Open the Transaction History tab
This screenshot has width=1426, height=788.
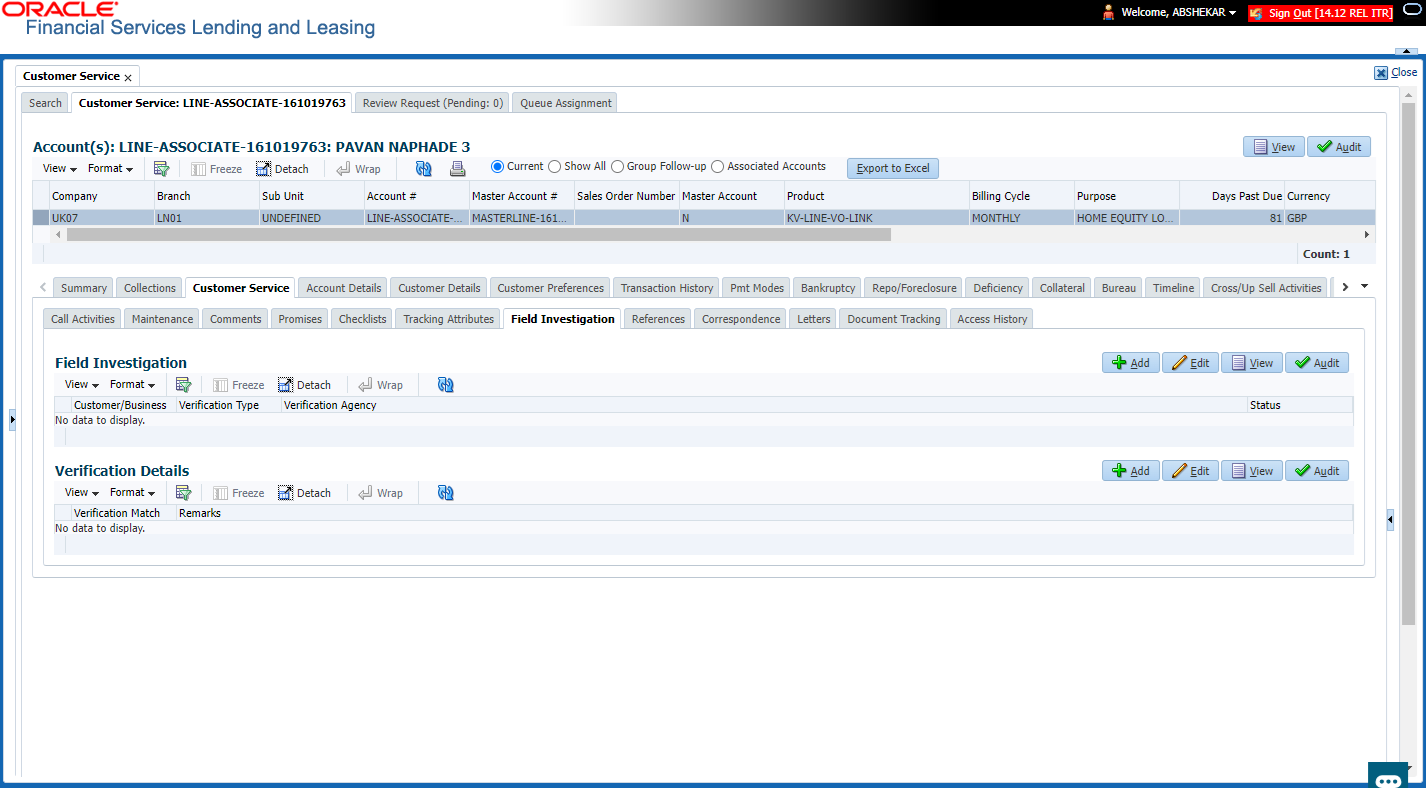click(x=667, y=288)
